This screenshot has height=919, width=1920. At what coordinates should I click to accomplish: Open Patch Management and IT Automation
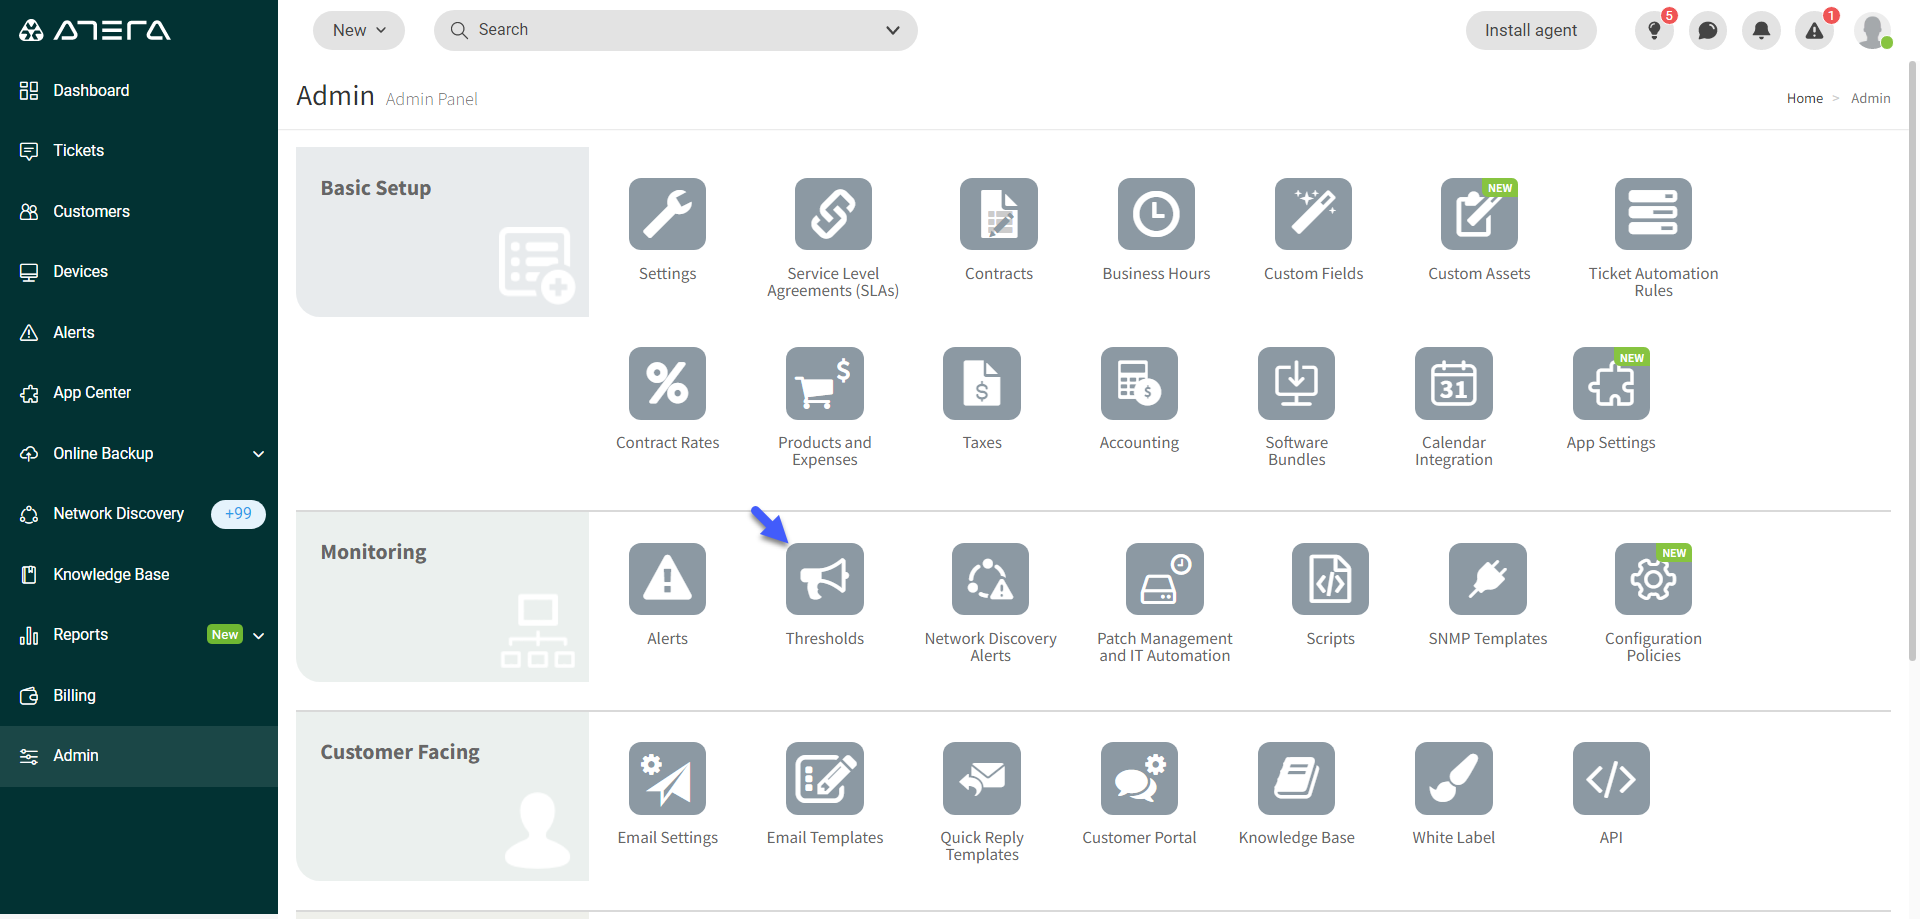(1164, 579)
